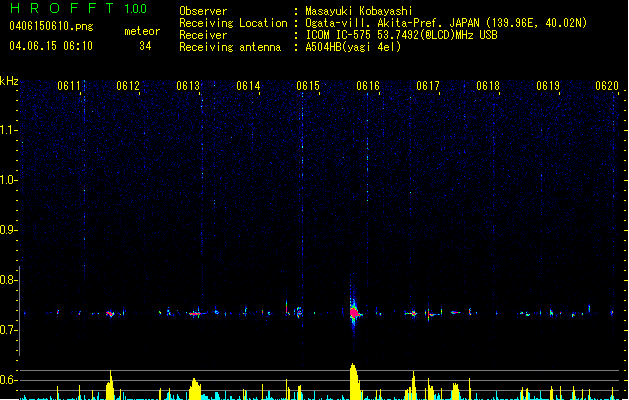The width and height of the screenshot is (629, 400).
Task: Select the file name 0406150610.png
Action: click(51, 26)
